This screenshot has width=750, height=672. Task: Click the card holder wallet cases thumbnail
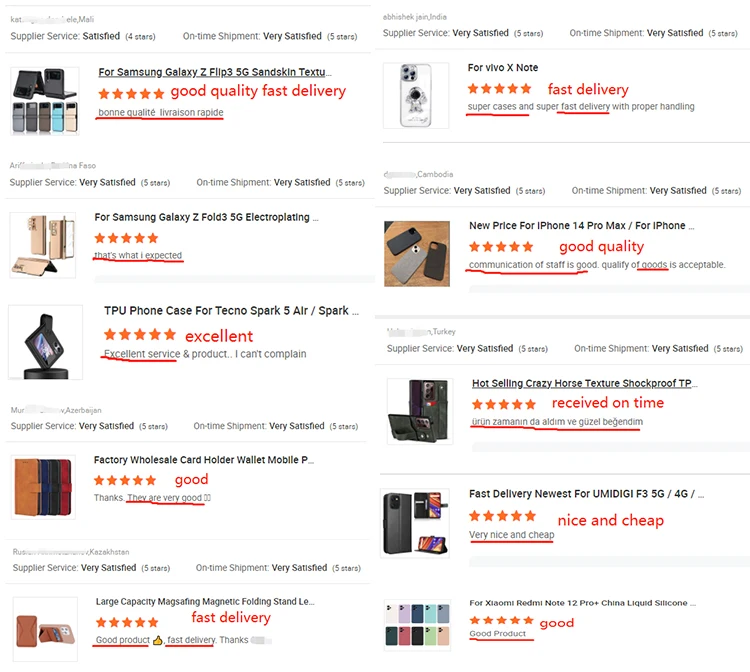pos(44,488)
